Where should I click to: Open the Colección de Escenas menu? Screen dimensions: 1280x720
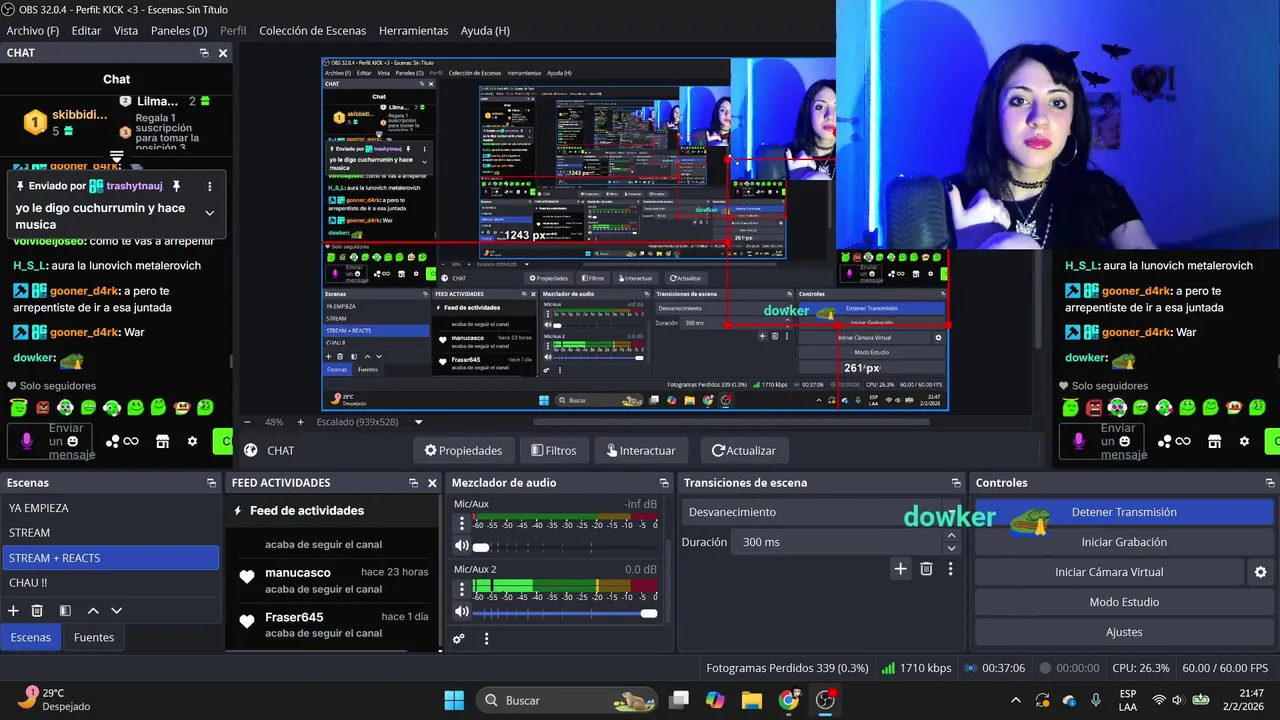[312, 31]
